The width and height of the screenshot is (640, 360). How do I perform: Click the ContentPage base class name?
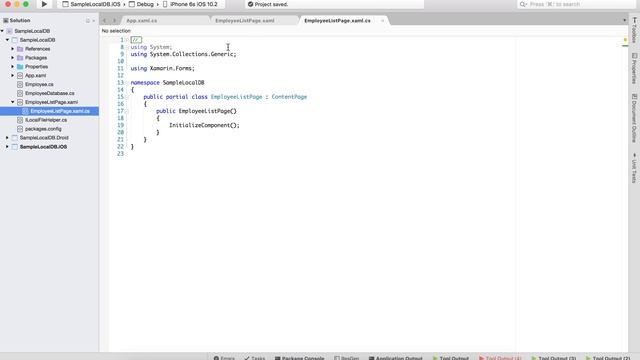point(289,97)
